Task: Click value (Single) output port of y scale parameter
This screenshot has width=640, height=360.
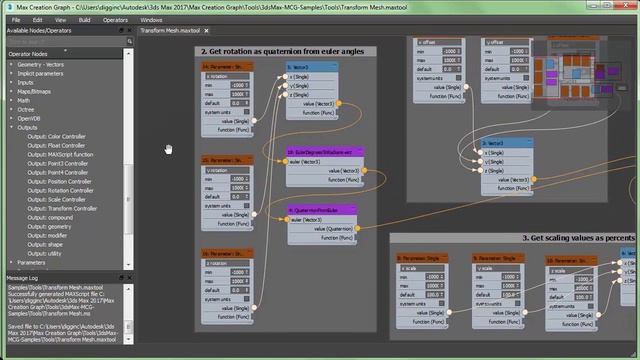Action: [525, 313]
